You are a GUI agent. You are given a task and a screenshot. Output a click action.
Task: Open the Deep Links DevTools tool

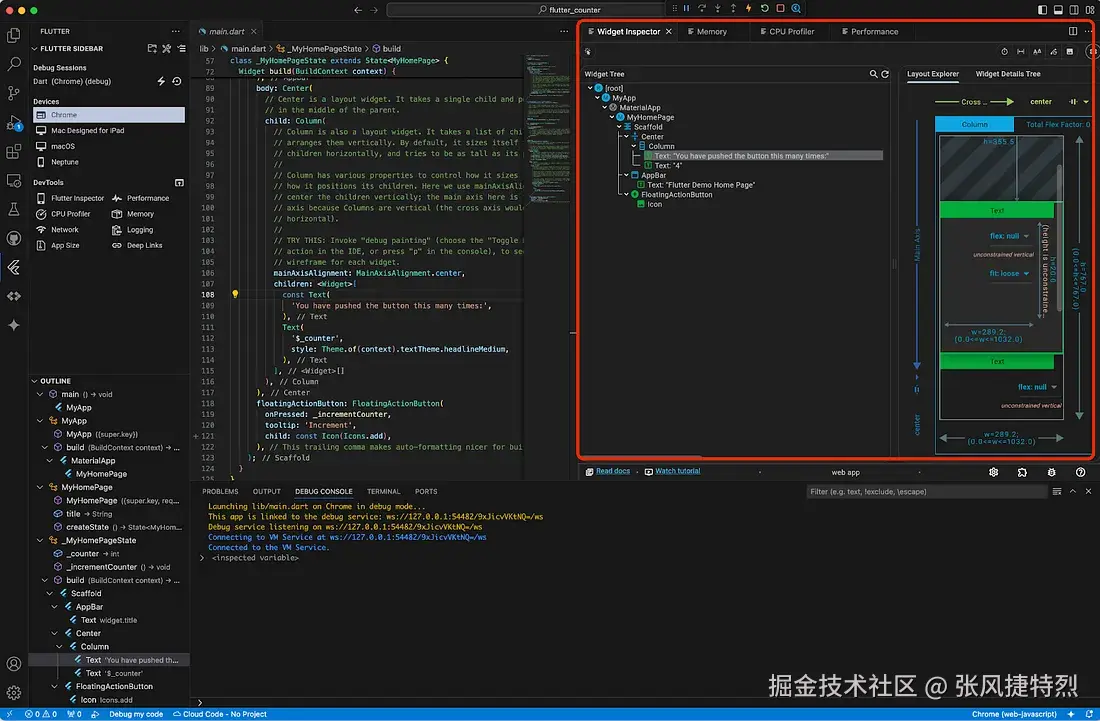[138, 245]
